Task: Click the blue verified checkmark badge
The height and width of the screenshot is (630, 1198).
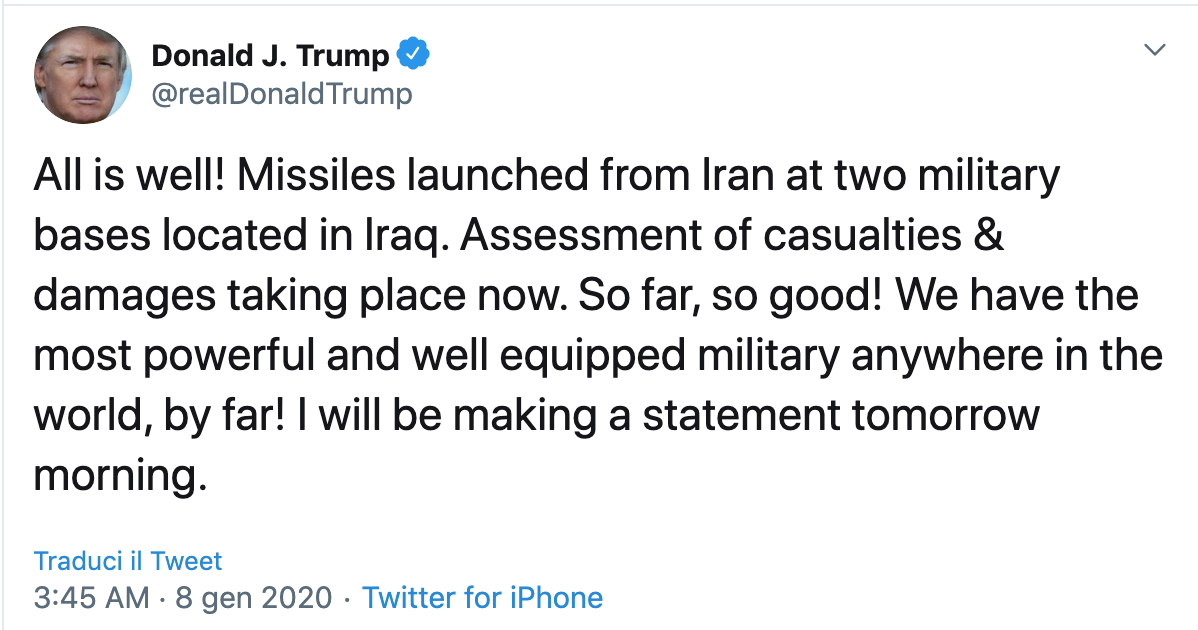Action: point(414,54)
